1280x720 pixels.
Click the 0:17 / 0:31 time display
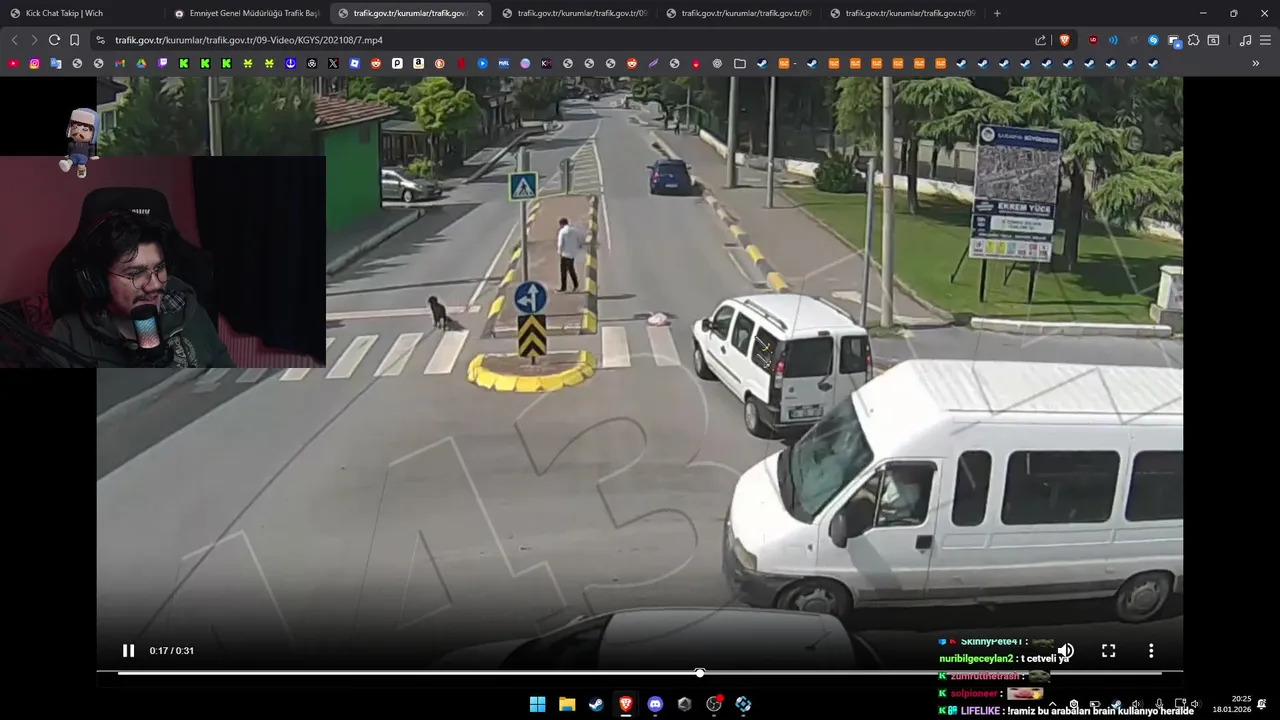(172, 651)
